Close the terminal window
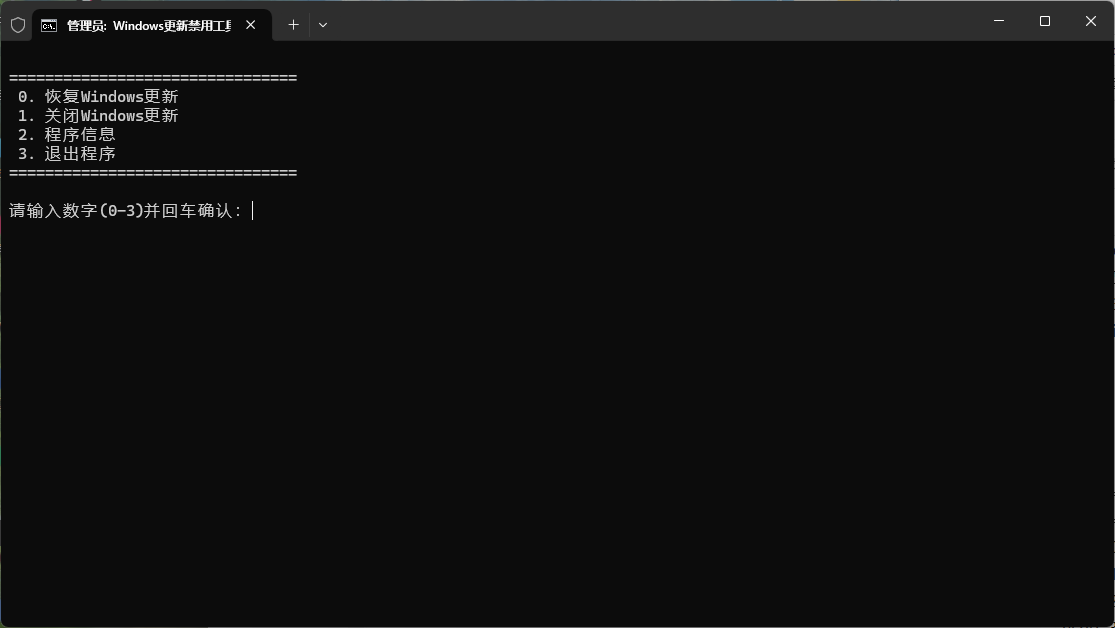The width and height of the screenshot is (1115, 628). (x=1091, y=21)
